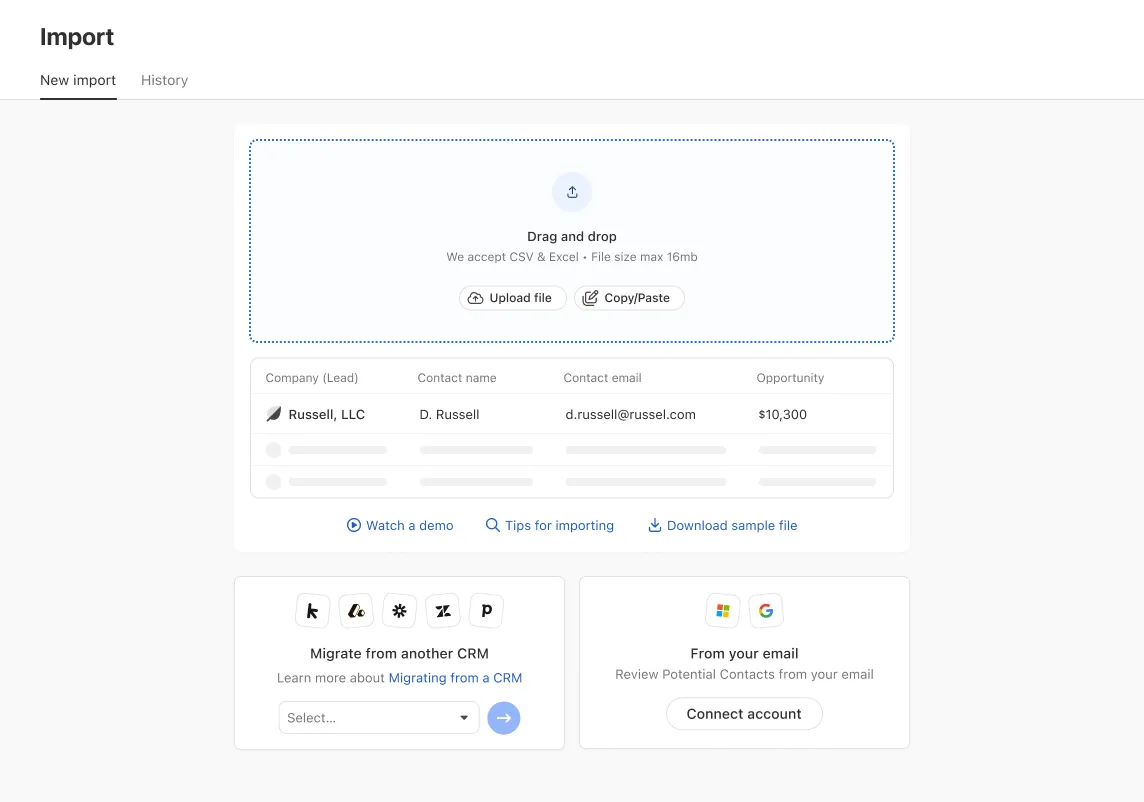
Task: Open the Select... CRM dropdown
Action: tap(379, 718)
